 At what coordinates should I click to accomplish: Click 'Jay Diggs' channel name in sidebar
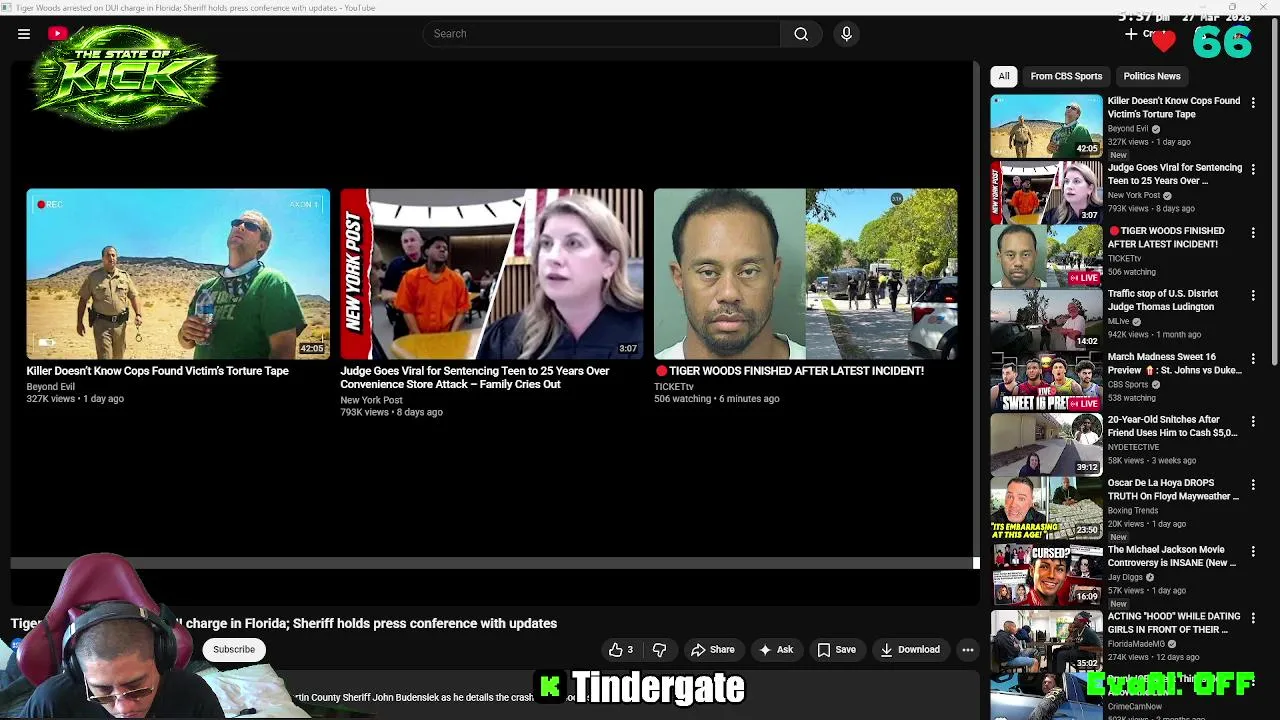(1125, 578)
